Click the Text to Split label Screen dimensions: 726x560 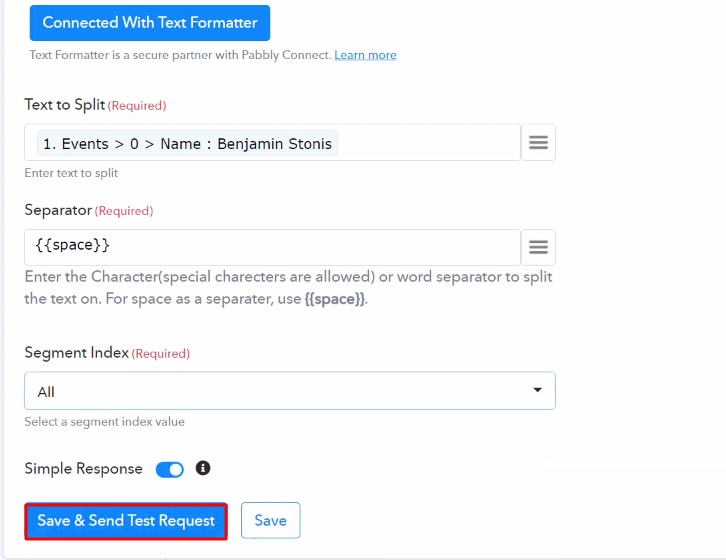65,105
